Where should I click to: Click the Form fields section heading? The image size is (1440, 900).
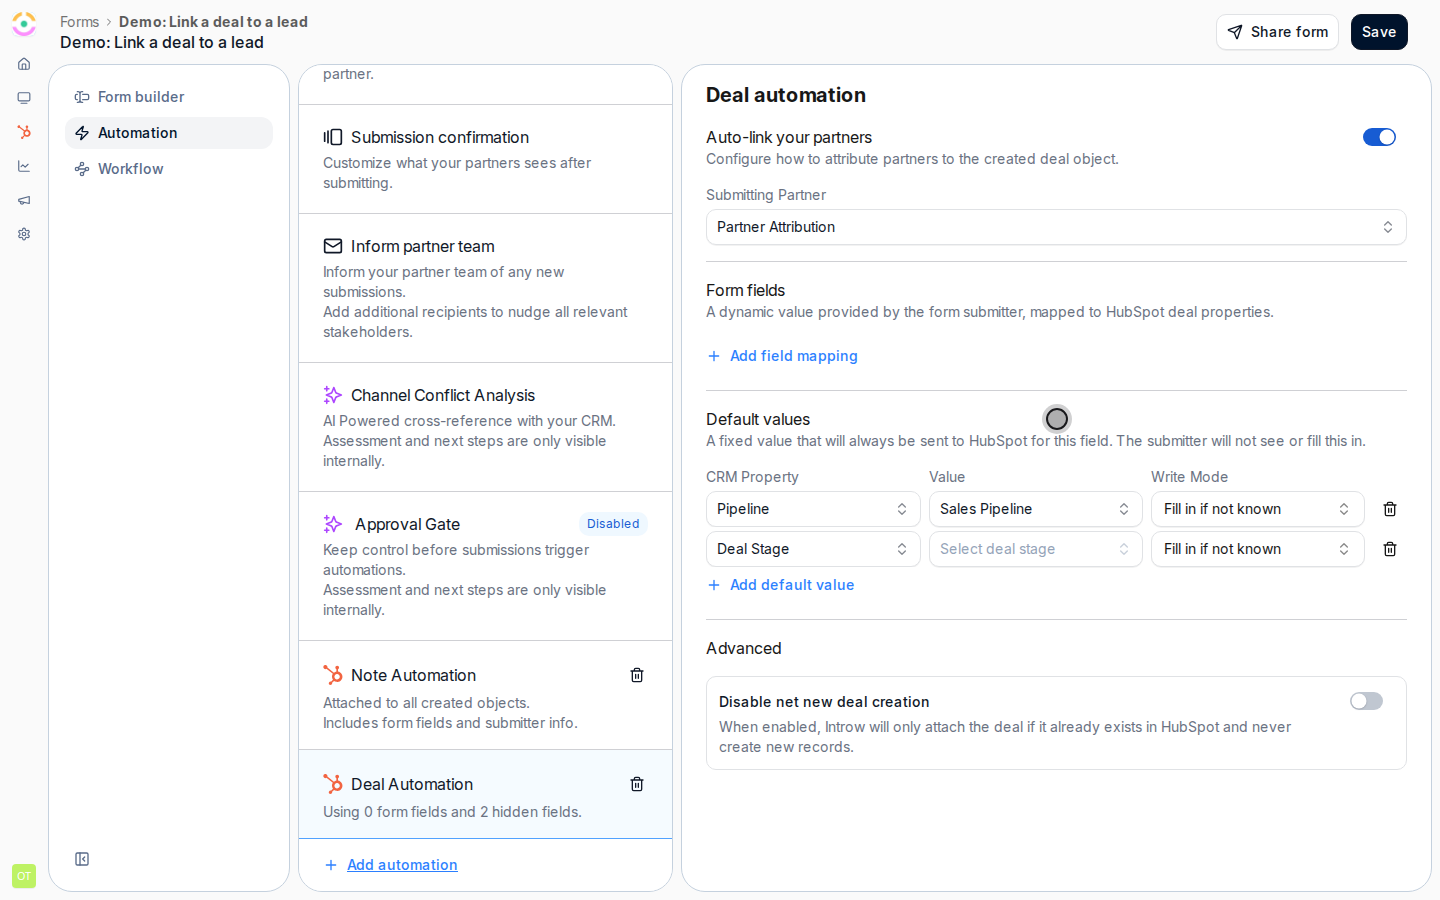[745, 290]
